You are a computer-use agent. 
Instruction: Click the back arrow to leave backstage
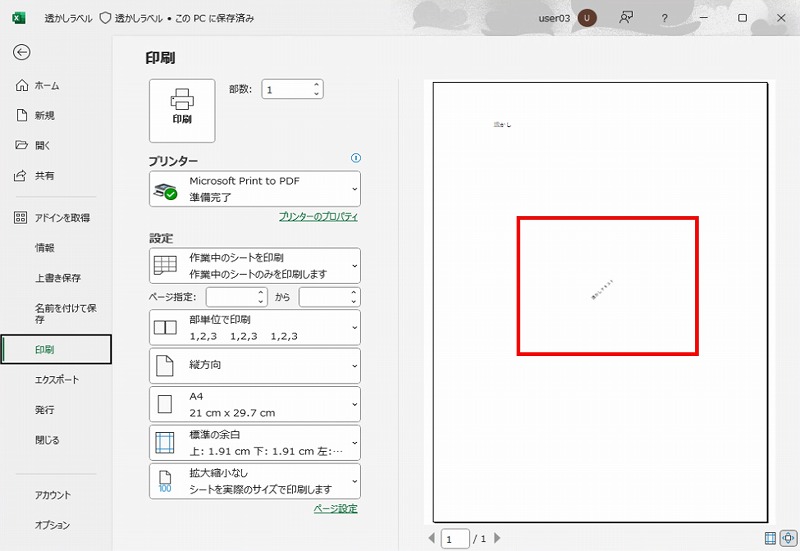tap(21, 52)
